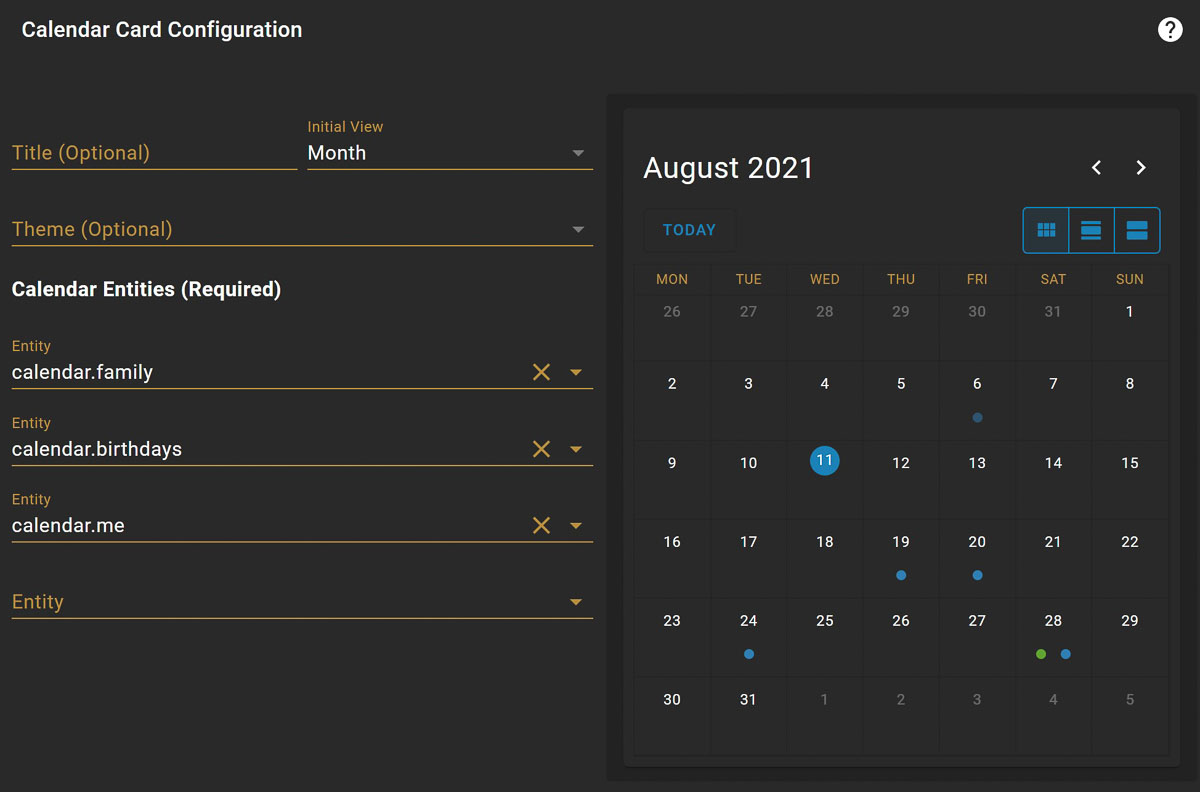Select August 11, the highlighted date
This screenshot has height=792, width=1200.
point(824,461)
